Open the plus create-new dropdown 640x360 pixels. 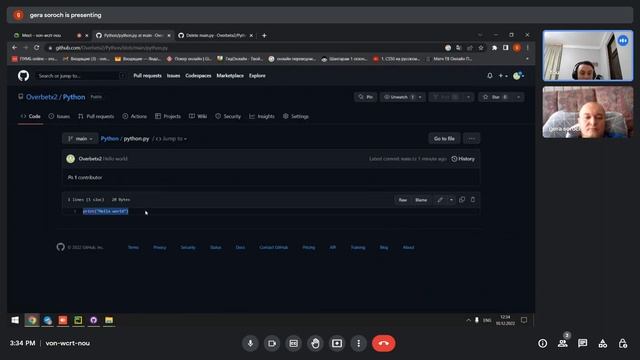pyautogui.click(x=503, y=76)
